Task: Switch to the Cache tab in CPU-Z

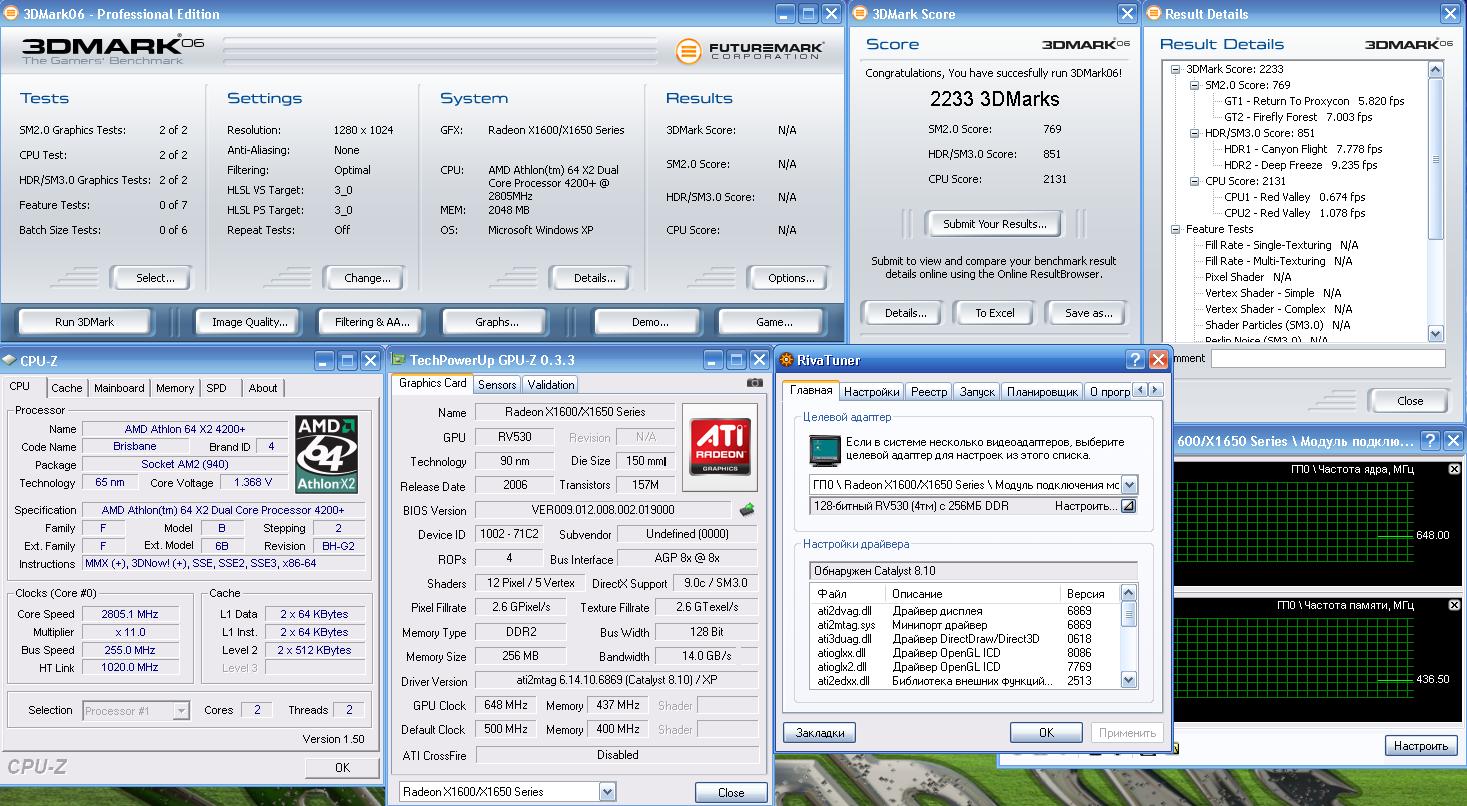Action: 67,388
